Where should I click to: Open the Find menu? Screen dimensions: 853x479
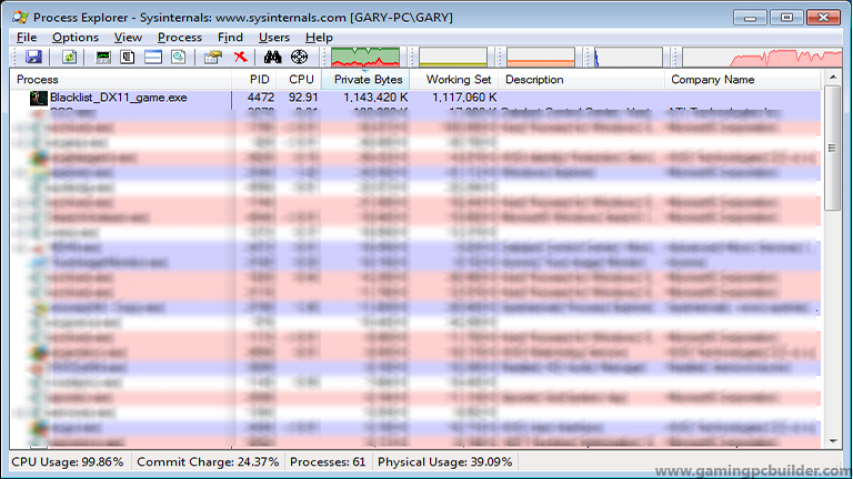tap(230, 37)
